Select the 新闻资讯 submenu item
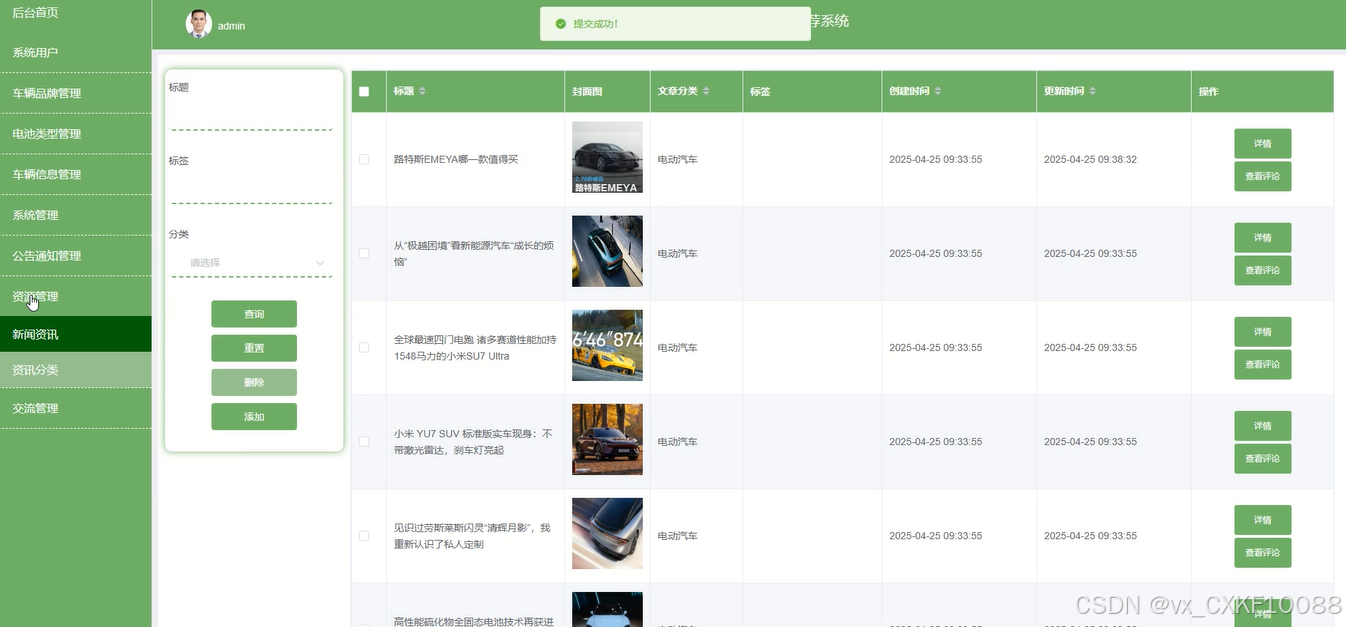The image size is (1346, 627). tap(76, 334)
